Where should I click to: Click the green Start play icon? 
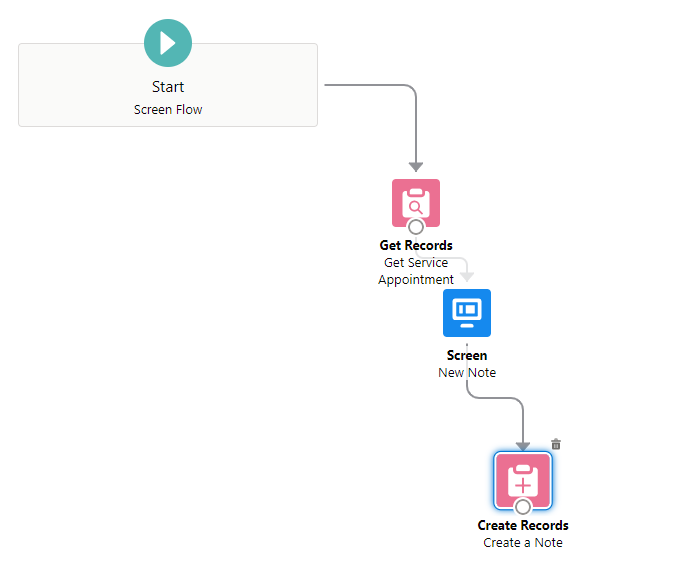tap(168, 43)
